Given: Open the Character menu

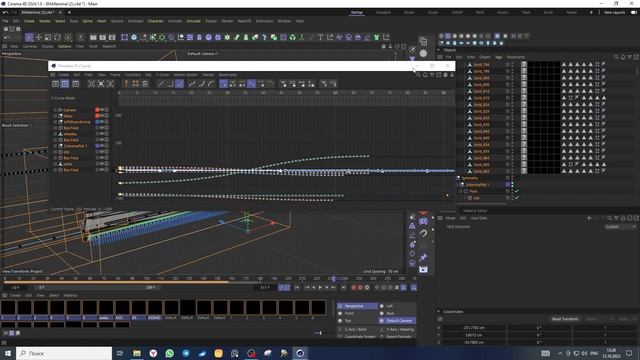Looking at the screenshot, I should [156, 21].
